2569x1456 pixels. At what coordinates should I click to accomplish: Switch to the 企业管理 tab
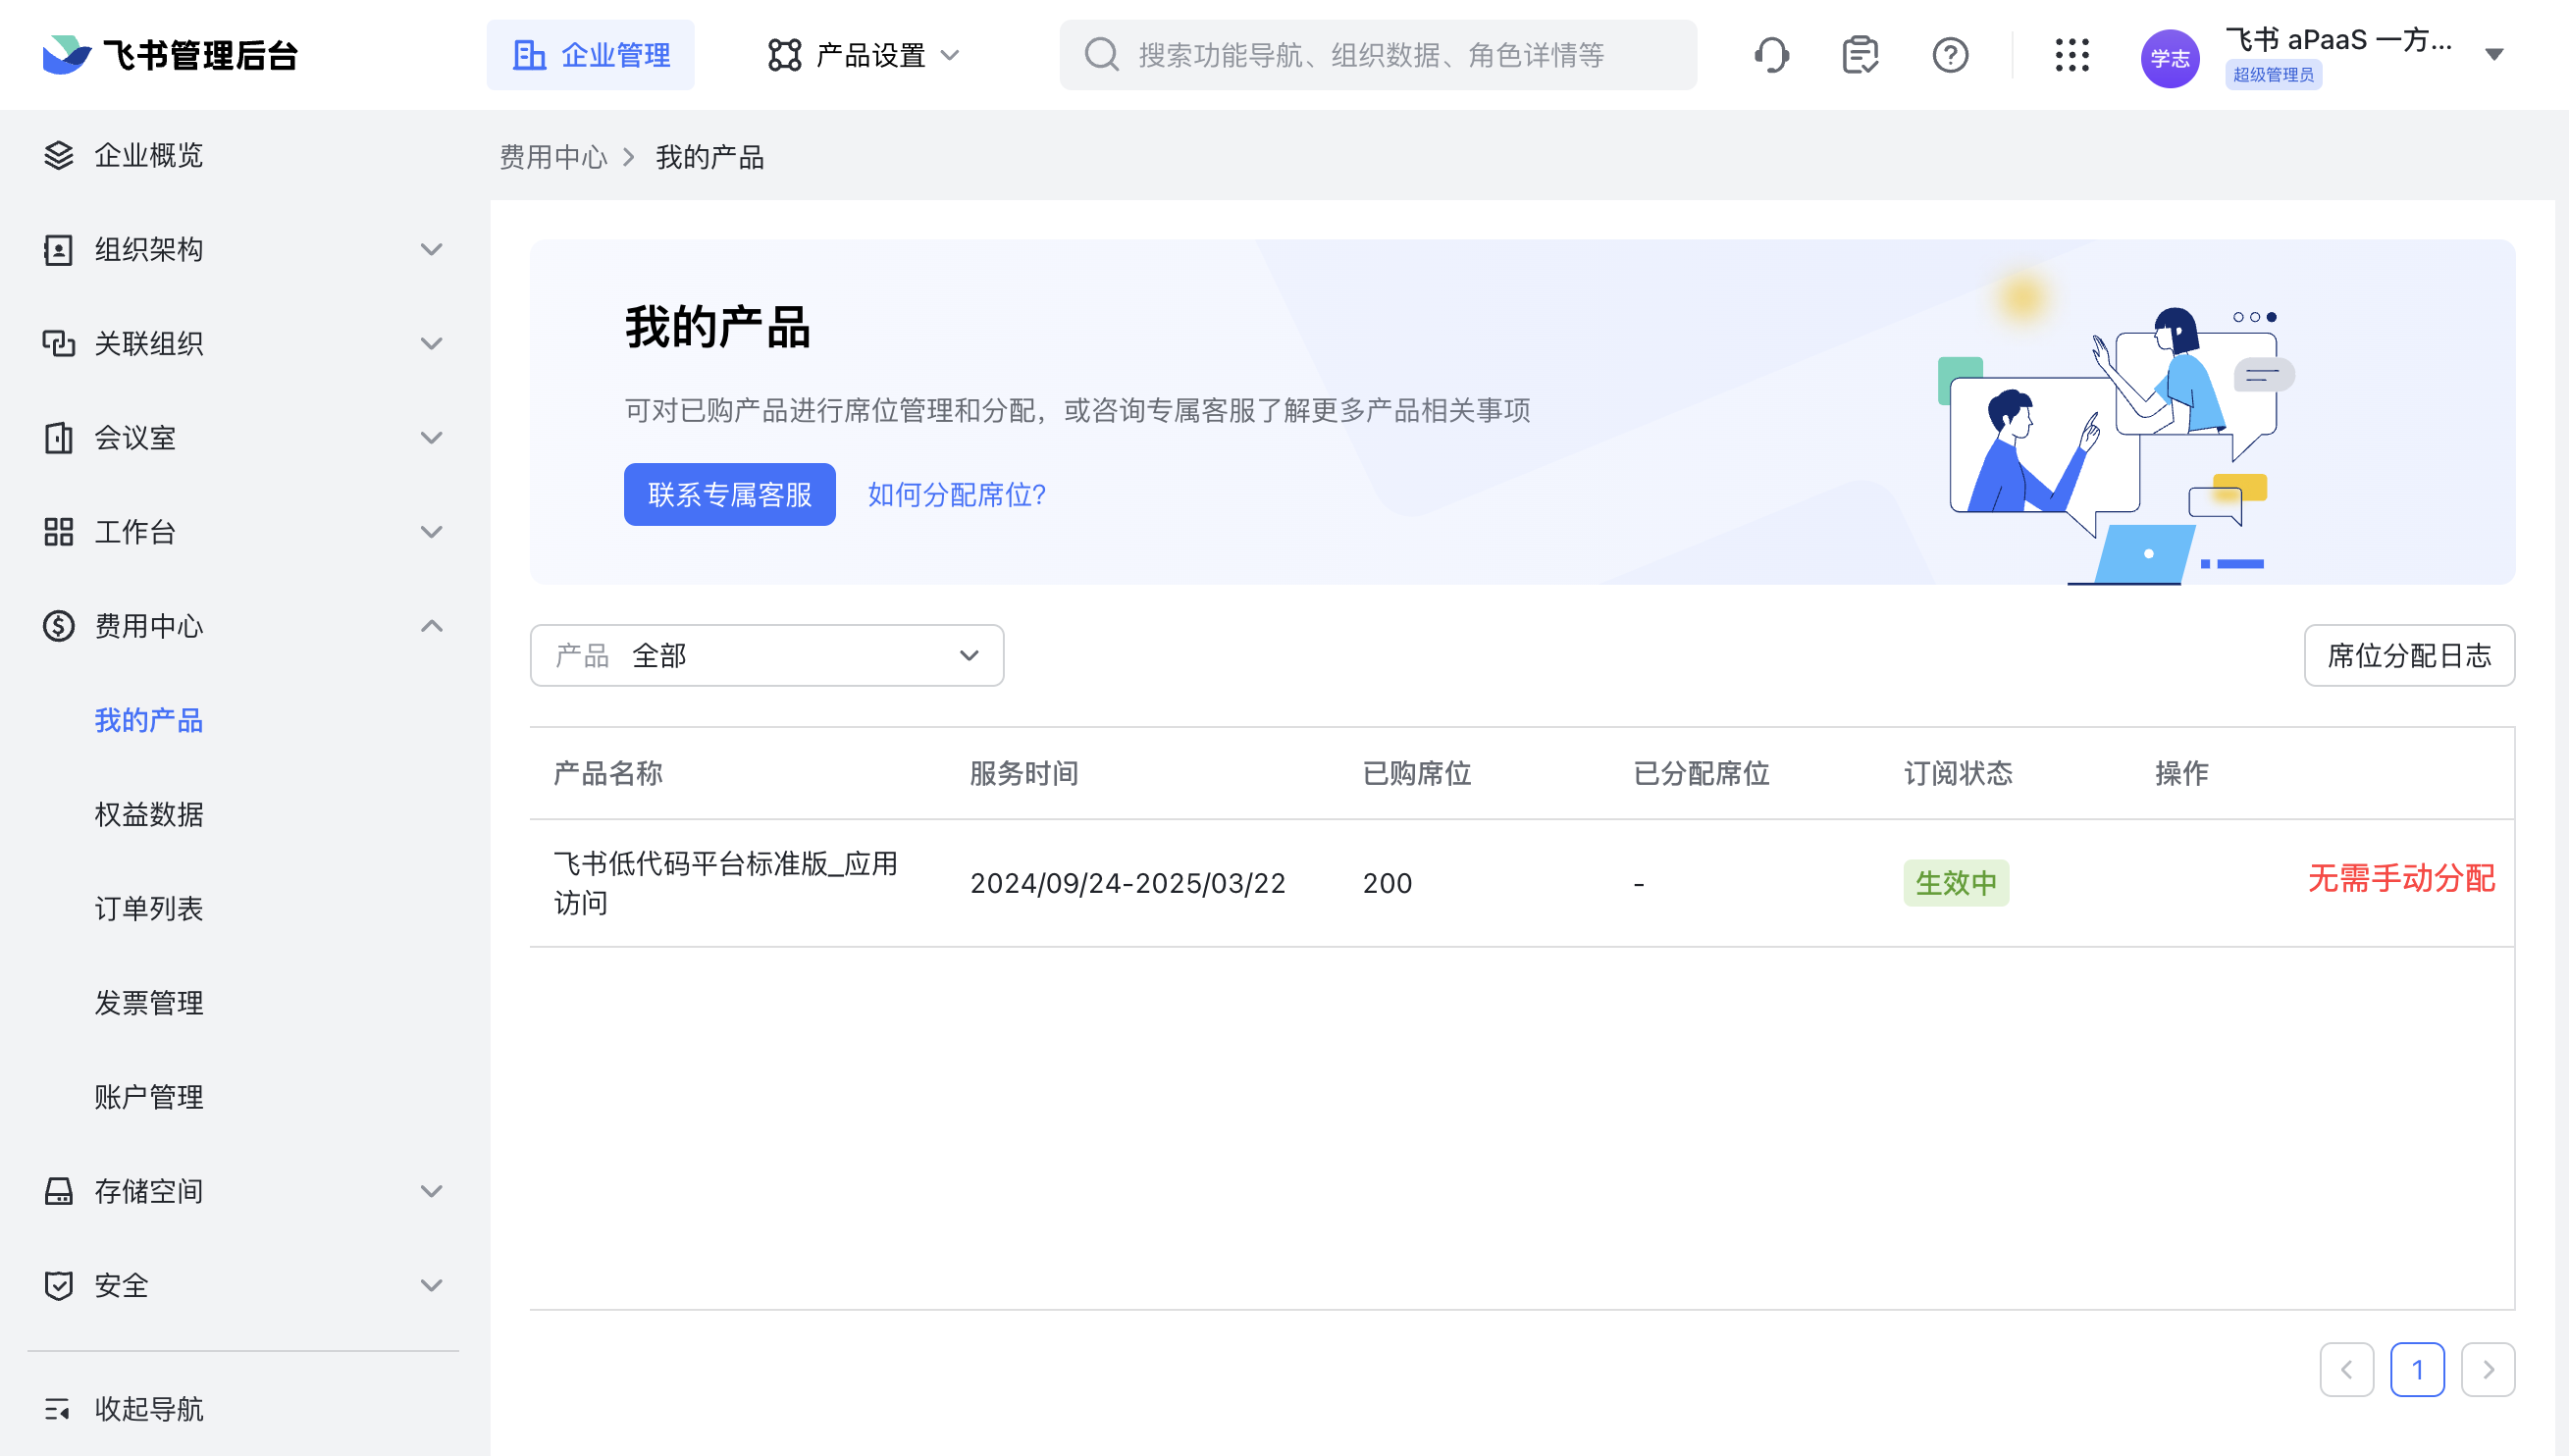(590, 55)
